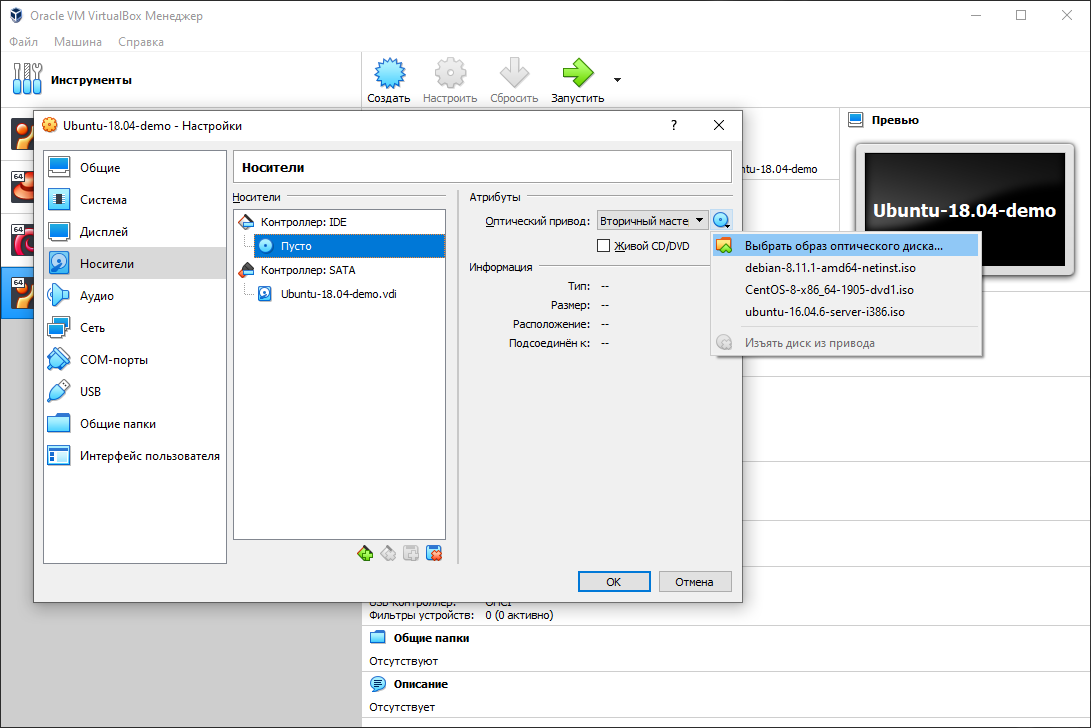
Task: Click Изъять диск из привода menu item
Action: [845, 342]
